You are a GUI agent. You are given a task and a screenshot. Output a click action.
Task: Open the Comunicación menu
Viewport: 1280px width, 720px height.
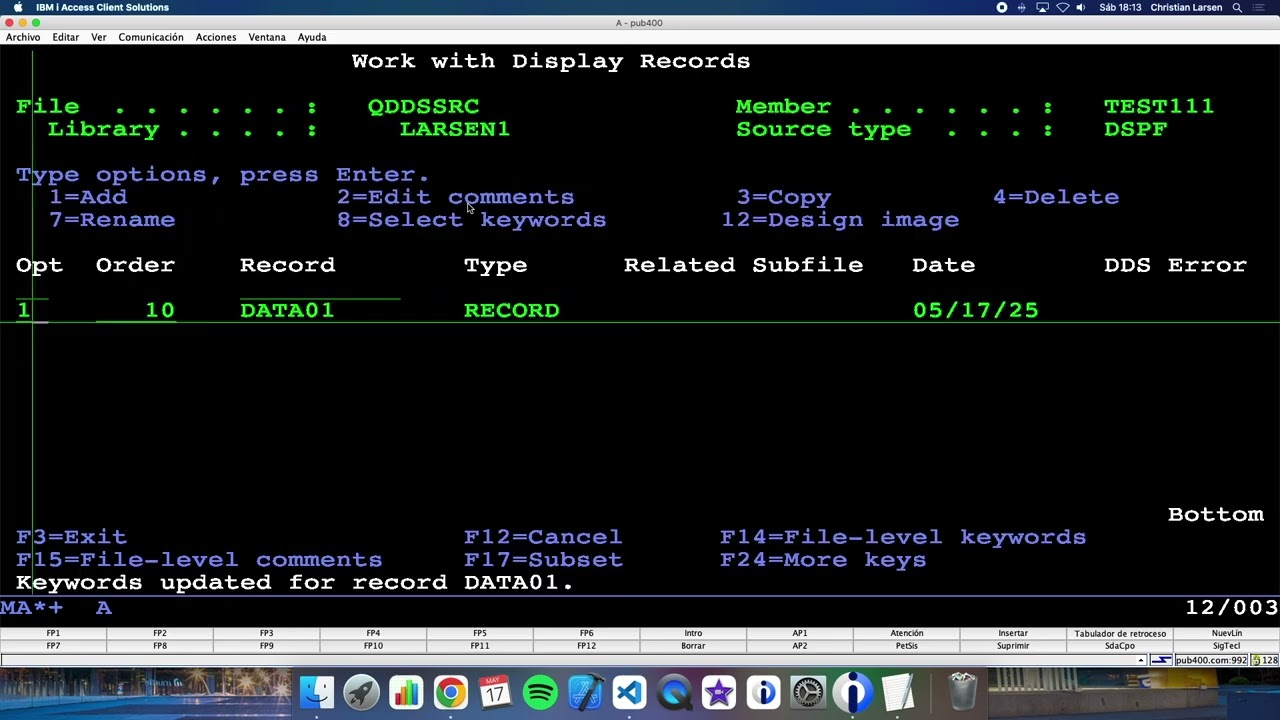151,37
